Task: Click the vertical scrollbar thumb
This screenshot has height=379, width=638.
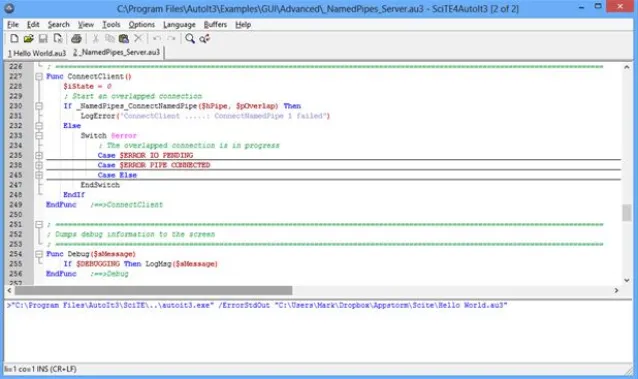Action: coord(627,213)
